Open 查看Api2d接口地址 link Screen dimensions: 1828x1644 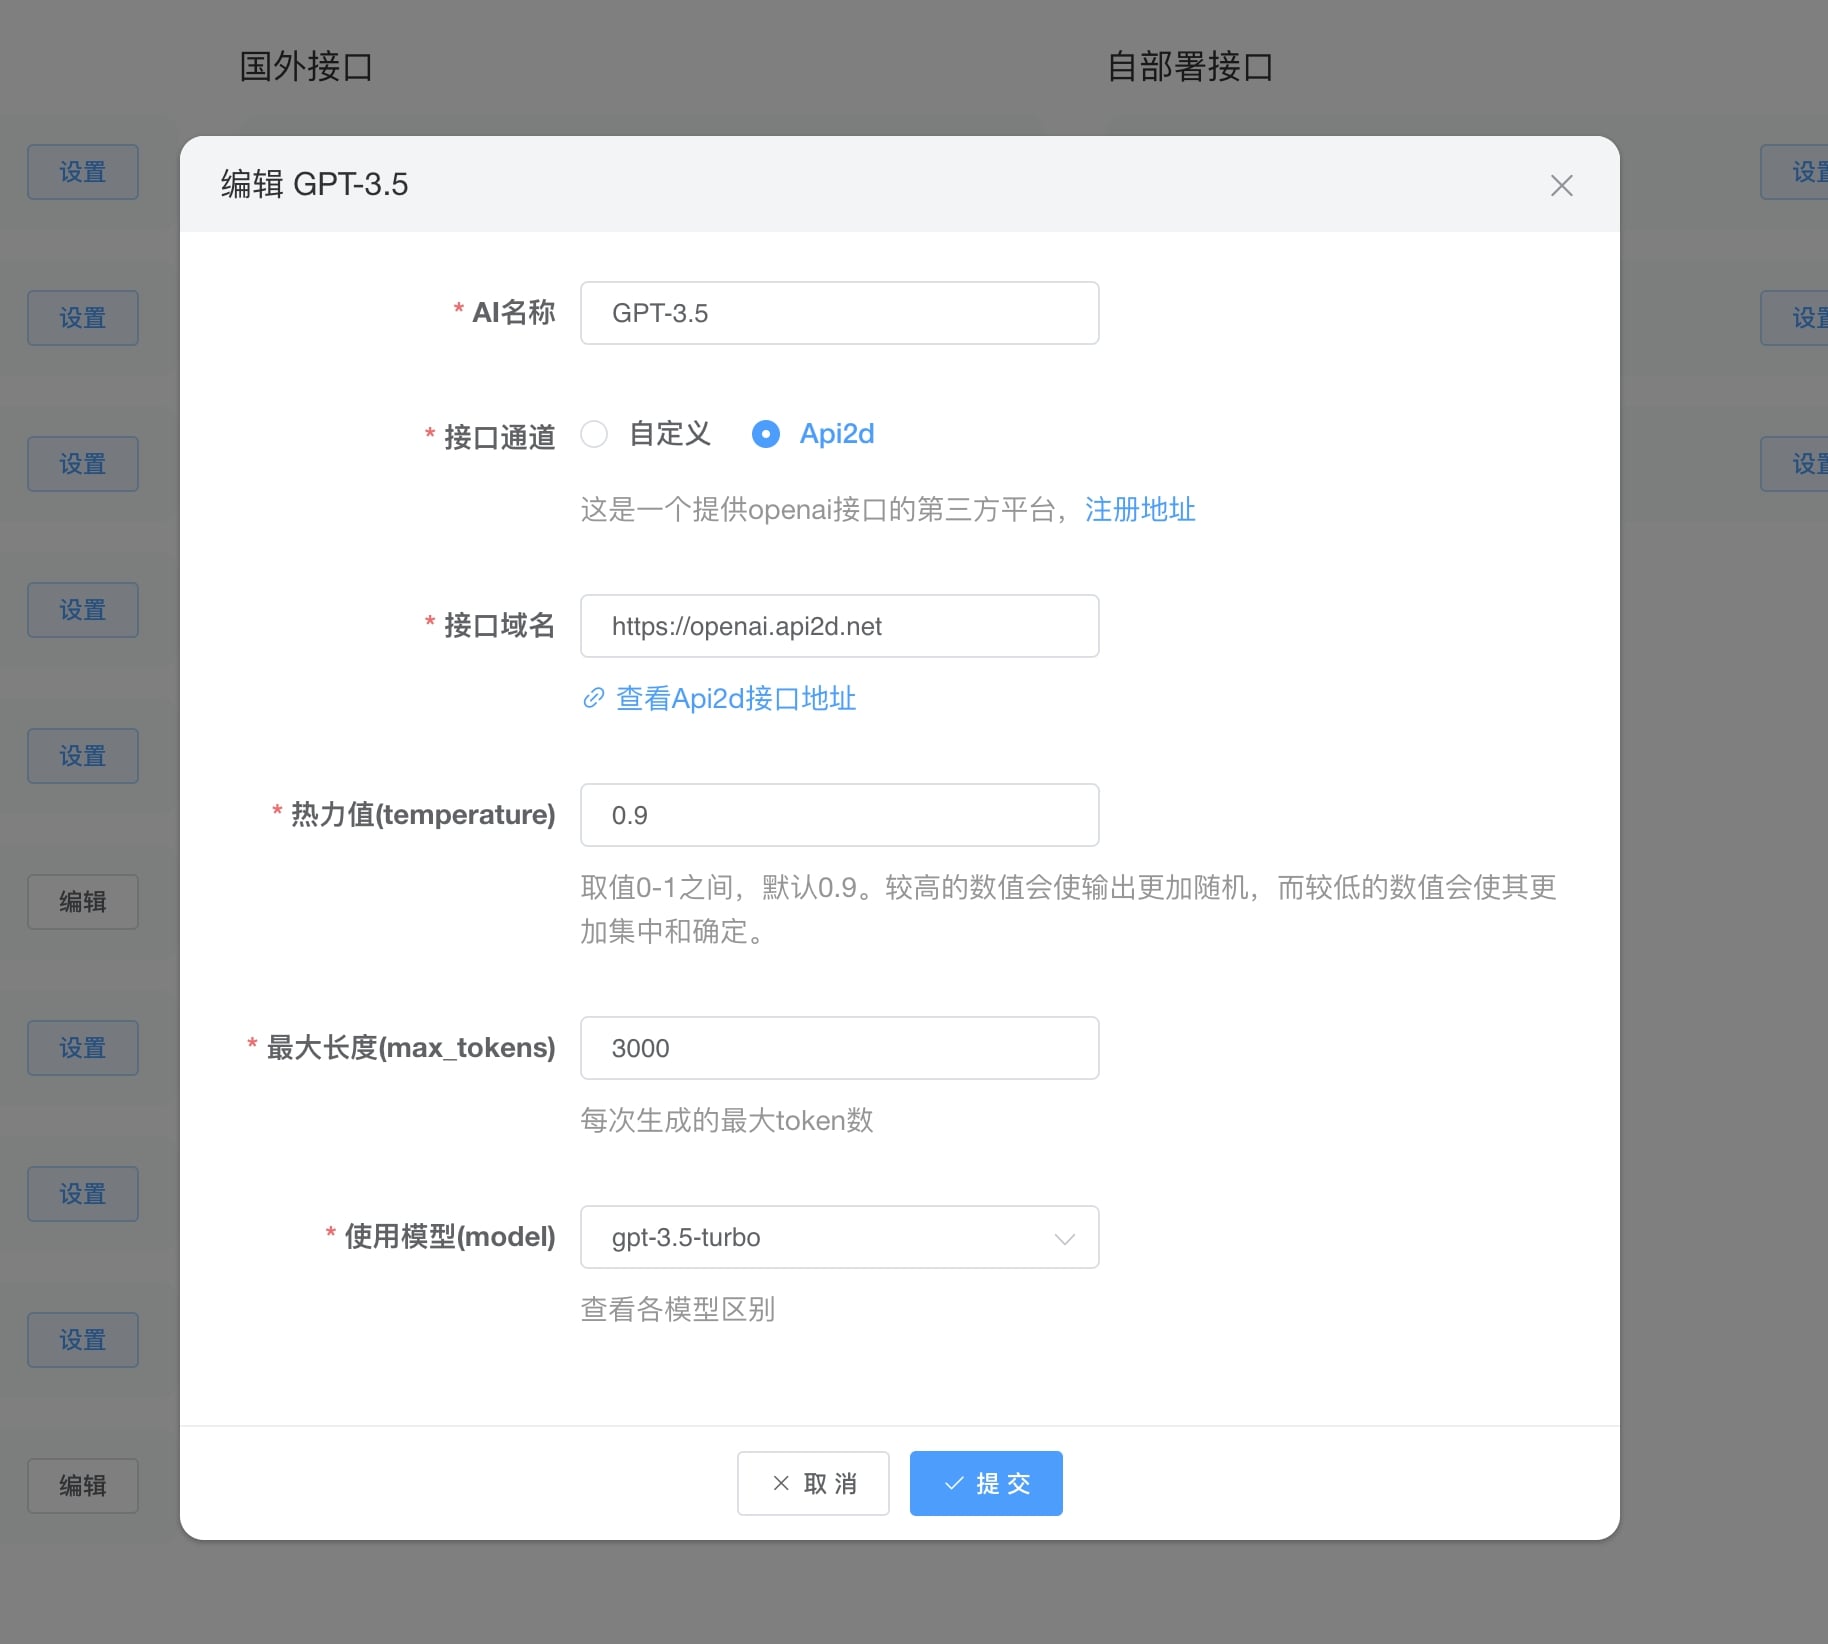click(736, 698)
